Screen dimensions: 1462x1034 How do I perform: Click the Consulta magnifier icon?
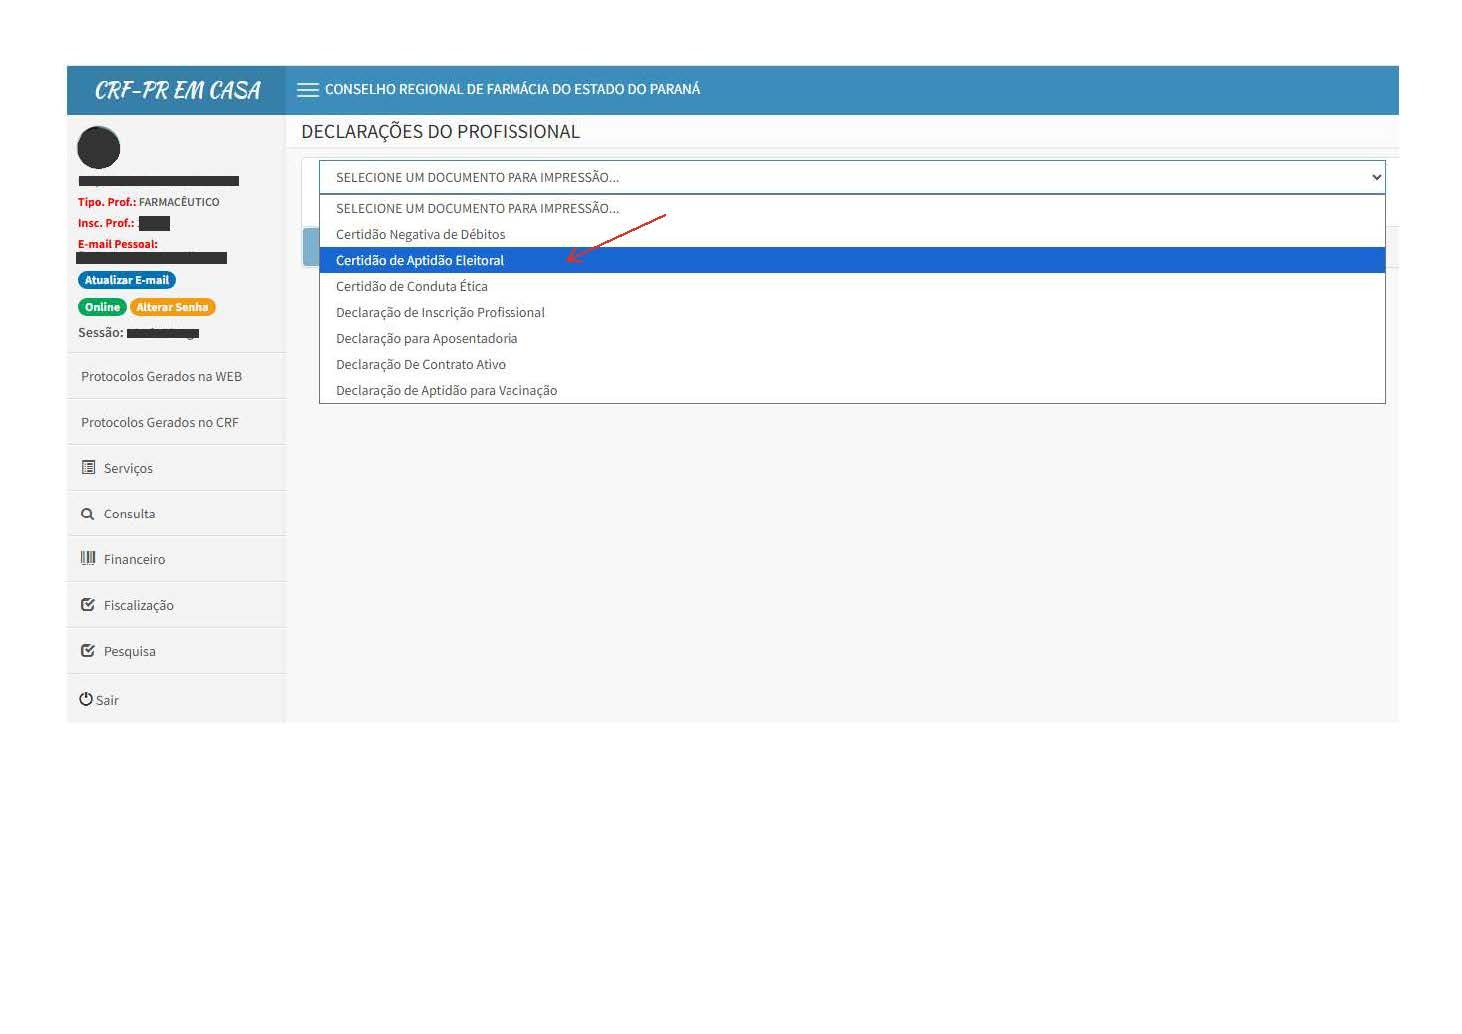coord(88,514)
